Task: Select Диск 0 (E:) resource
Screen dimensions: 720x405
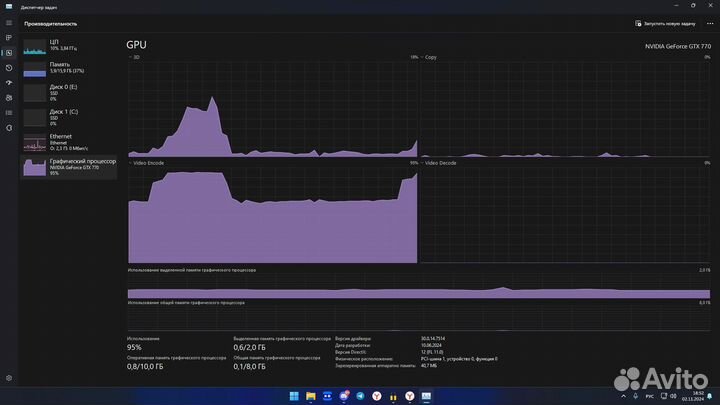Action: coord(69,92)
